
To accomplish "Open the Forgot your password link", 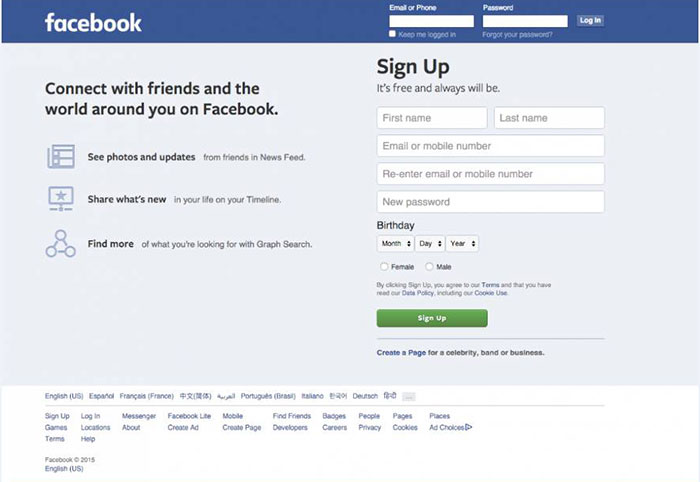I will coord(517,34).
